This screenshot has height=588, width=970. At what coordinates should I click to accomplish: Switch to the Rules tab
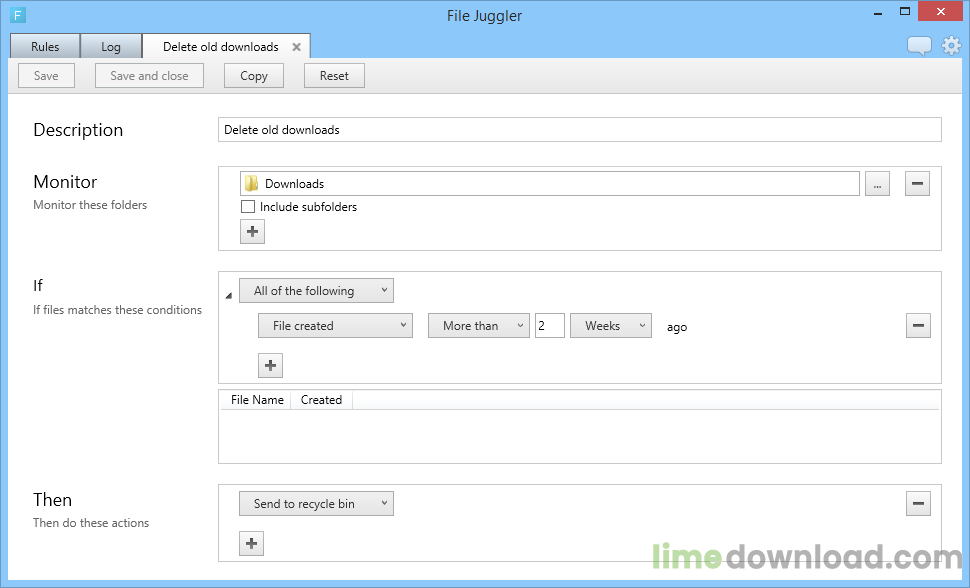click(x=44, y=45)
